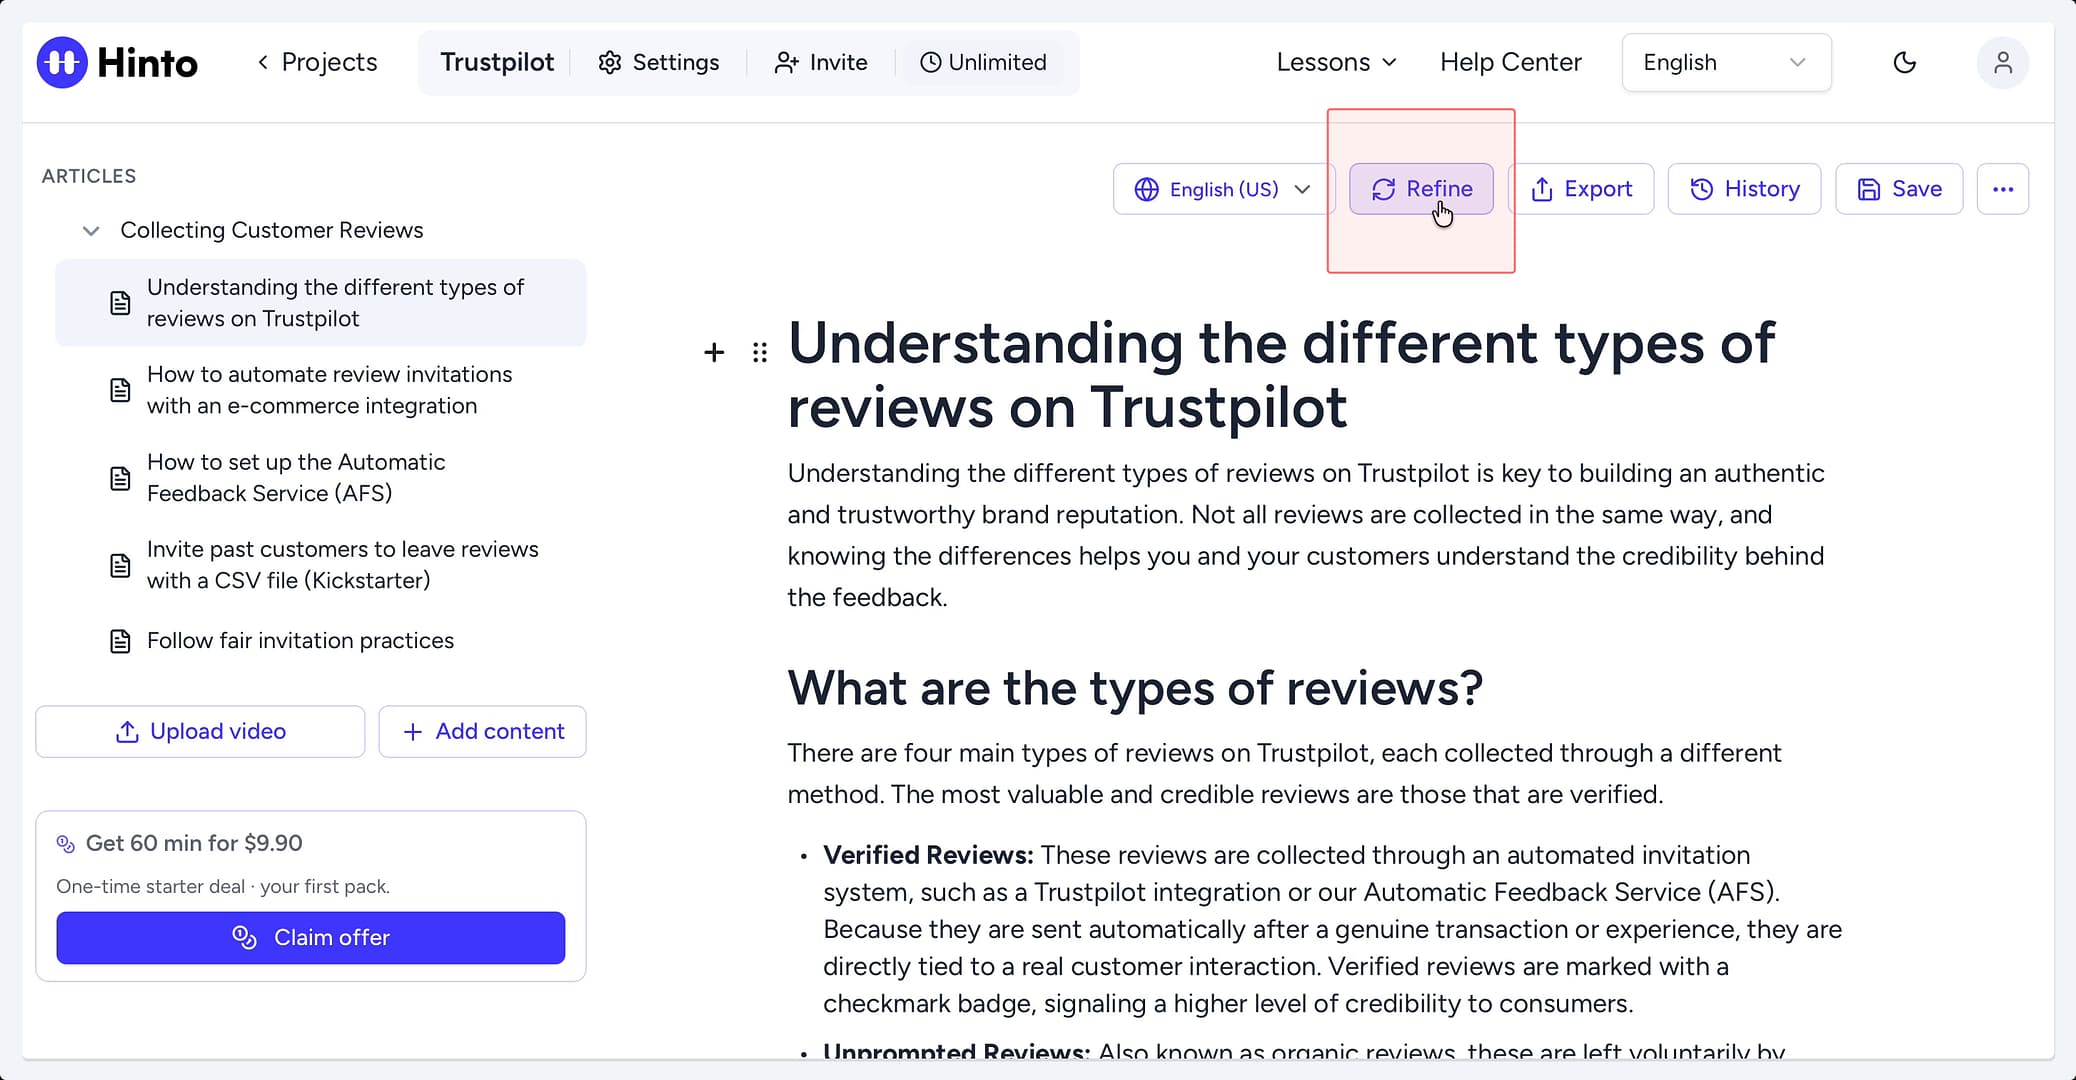Claim the 60 min starter offer
This screenshot has height=1080, width=2076.
[311, 938]
